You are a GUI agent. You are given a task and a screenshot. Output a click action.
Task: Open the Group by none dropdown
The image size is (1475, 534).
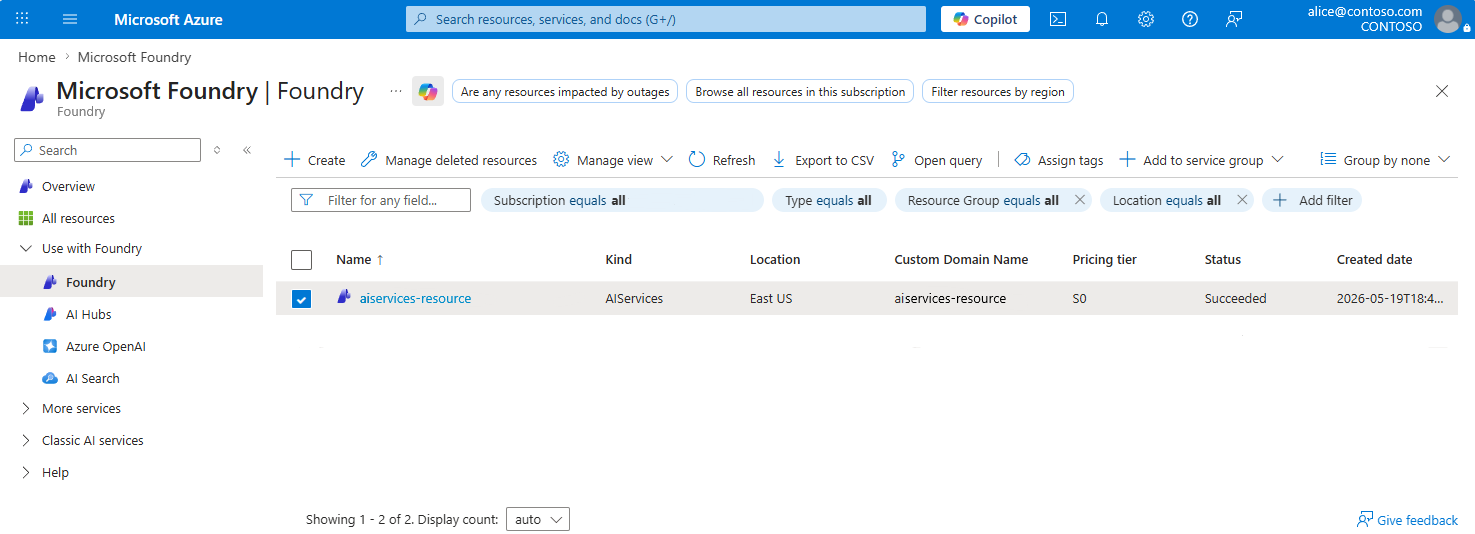1385,160
